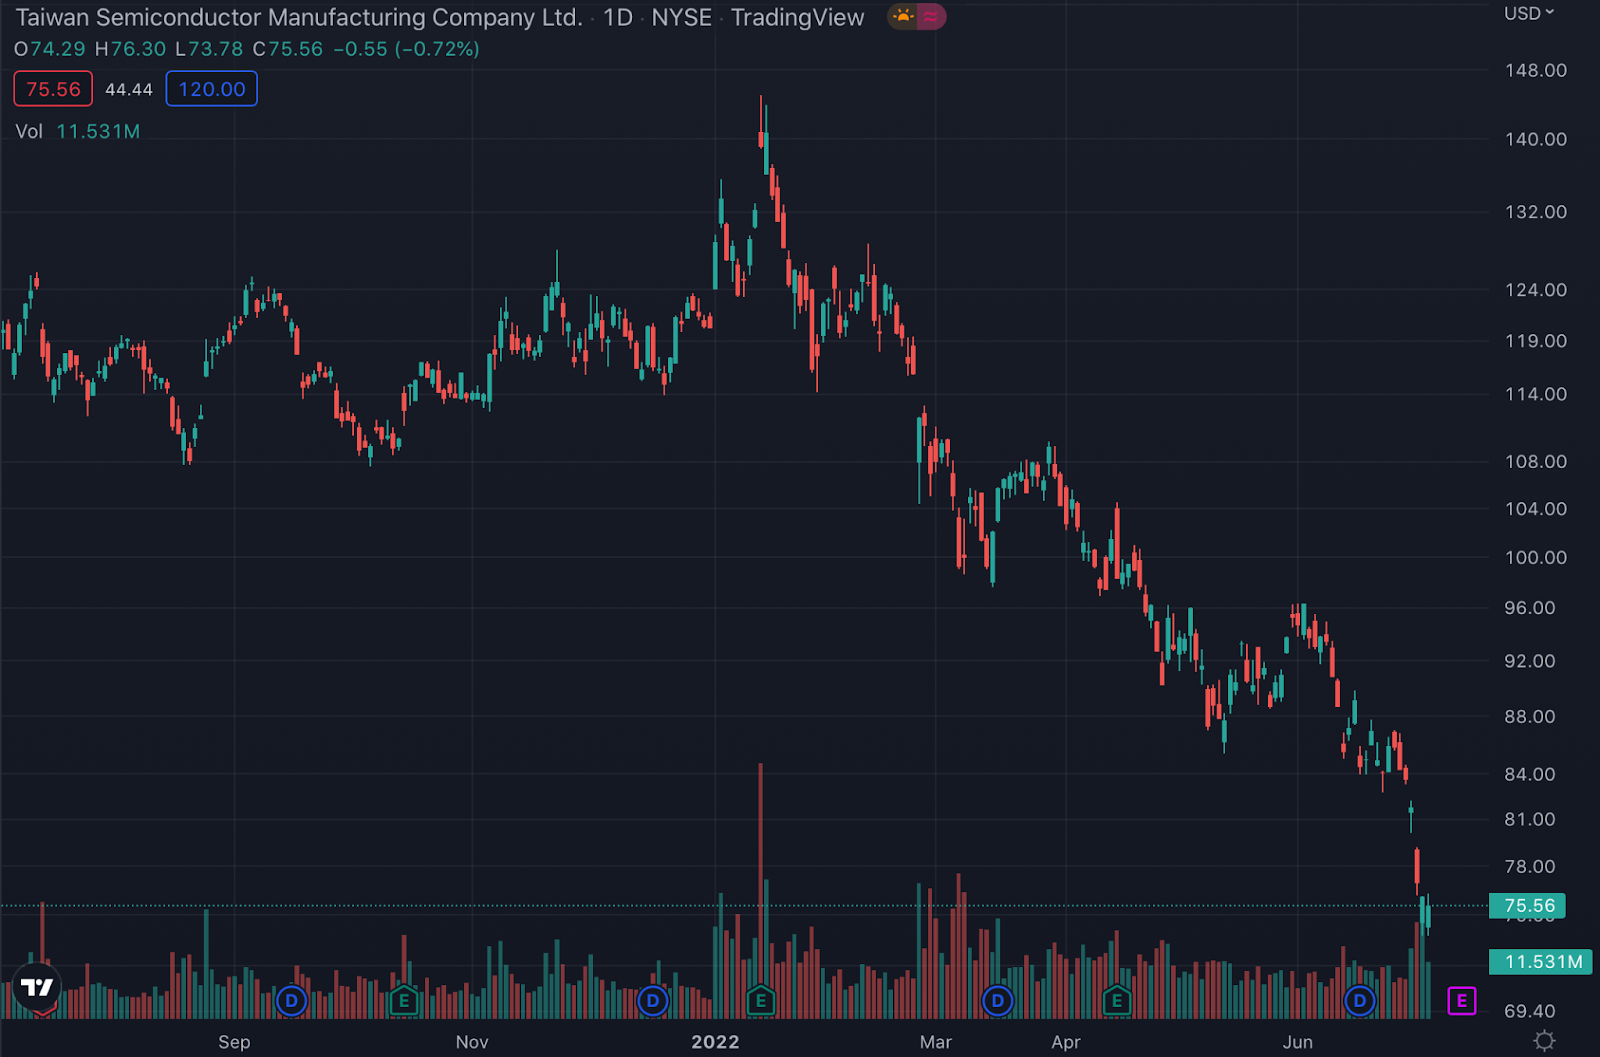Click the Mar time axis label

pyautogui.click(x=936, y=1042)
